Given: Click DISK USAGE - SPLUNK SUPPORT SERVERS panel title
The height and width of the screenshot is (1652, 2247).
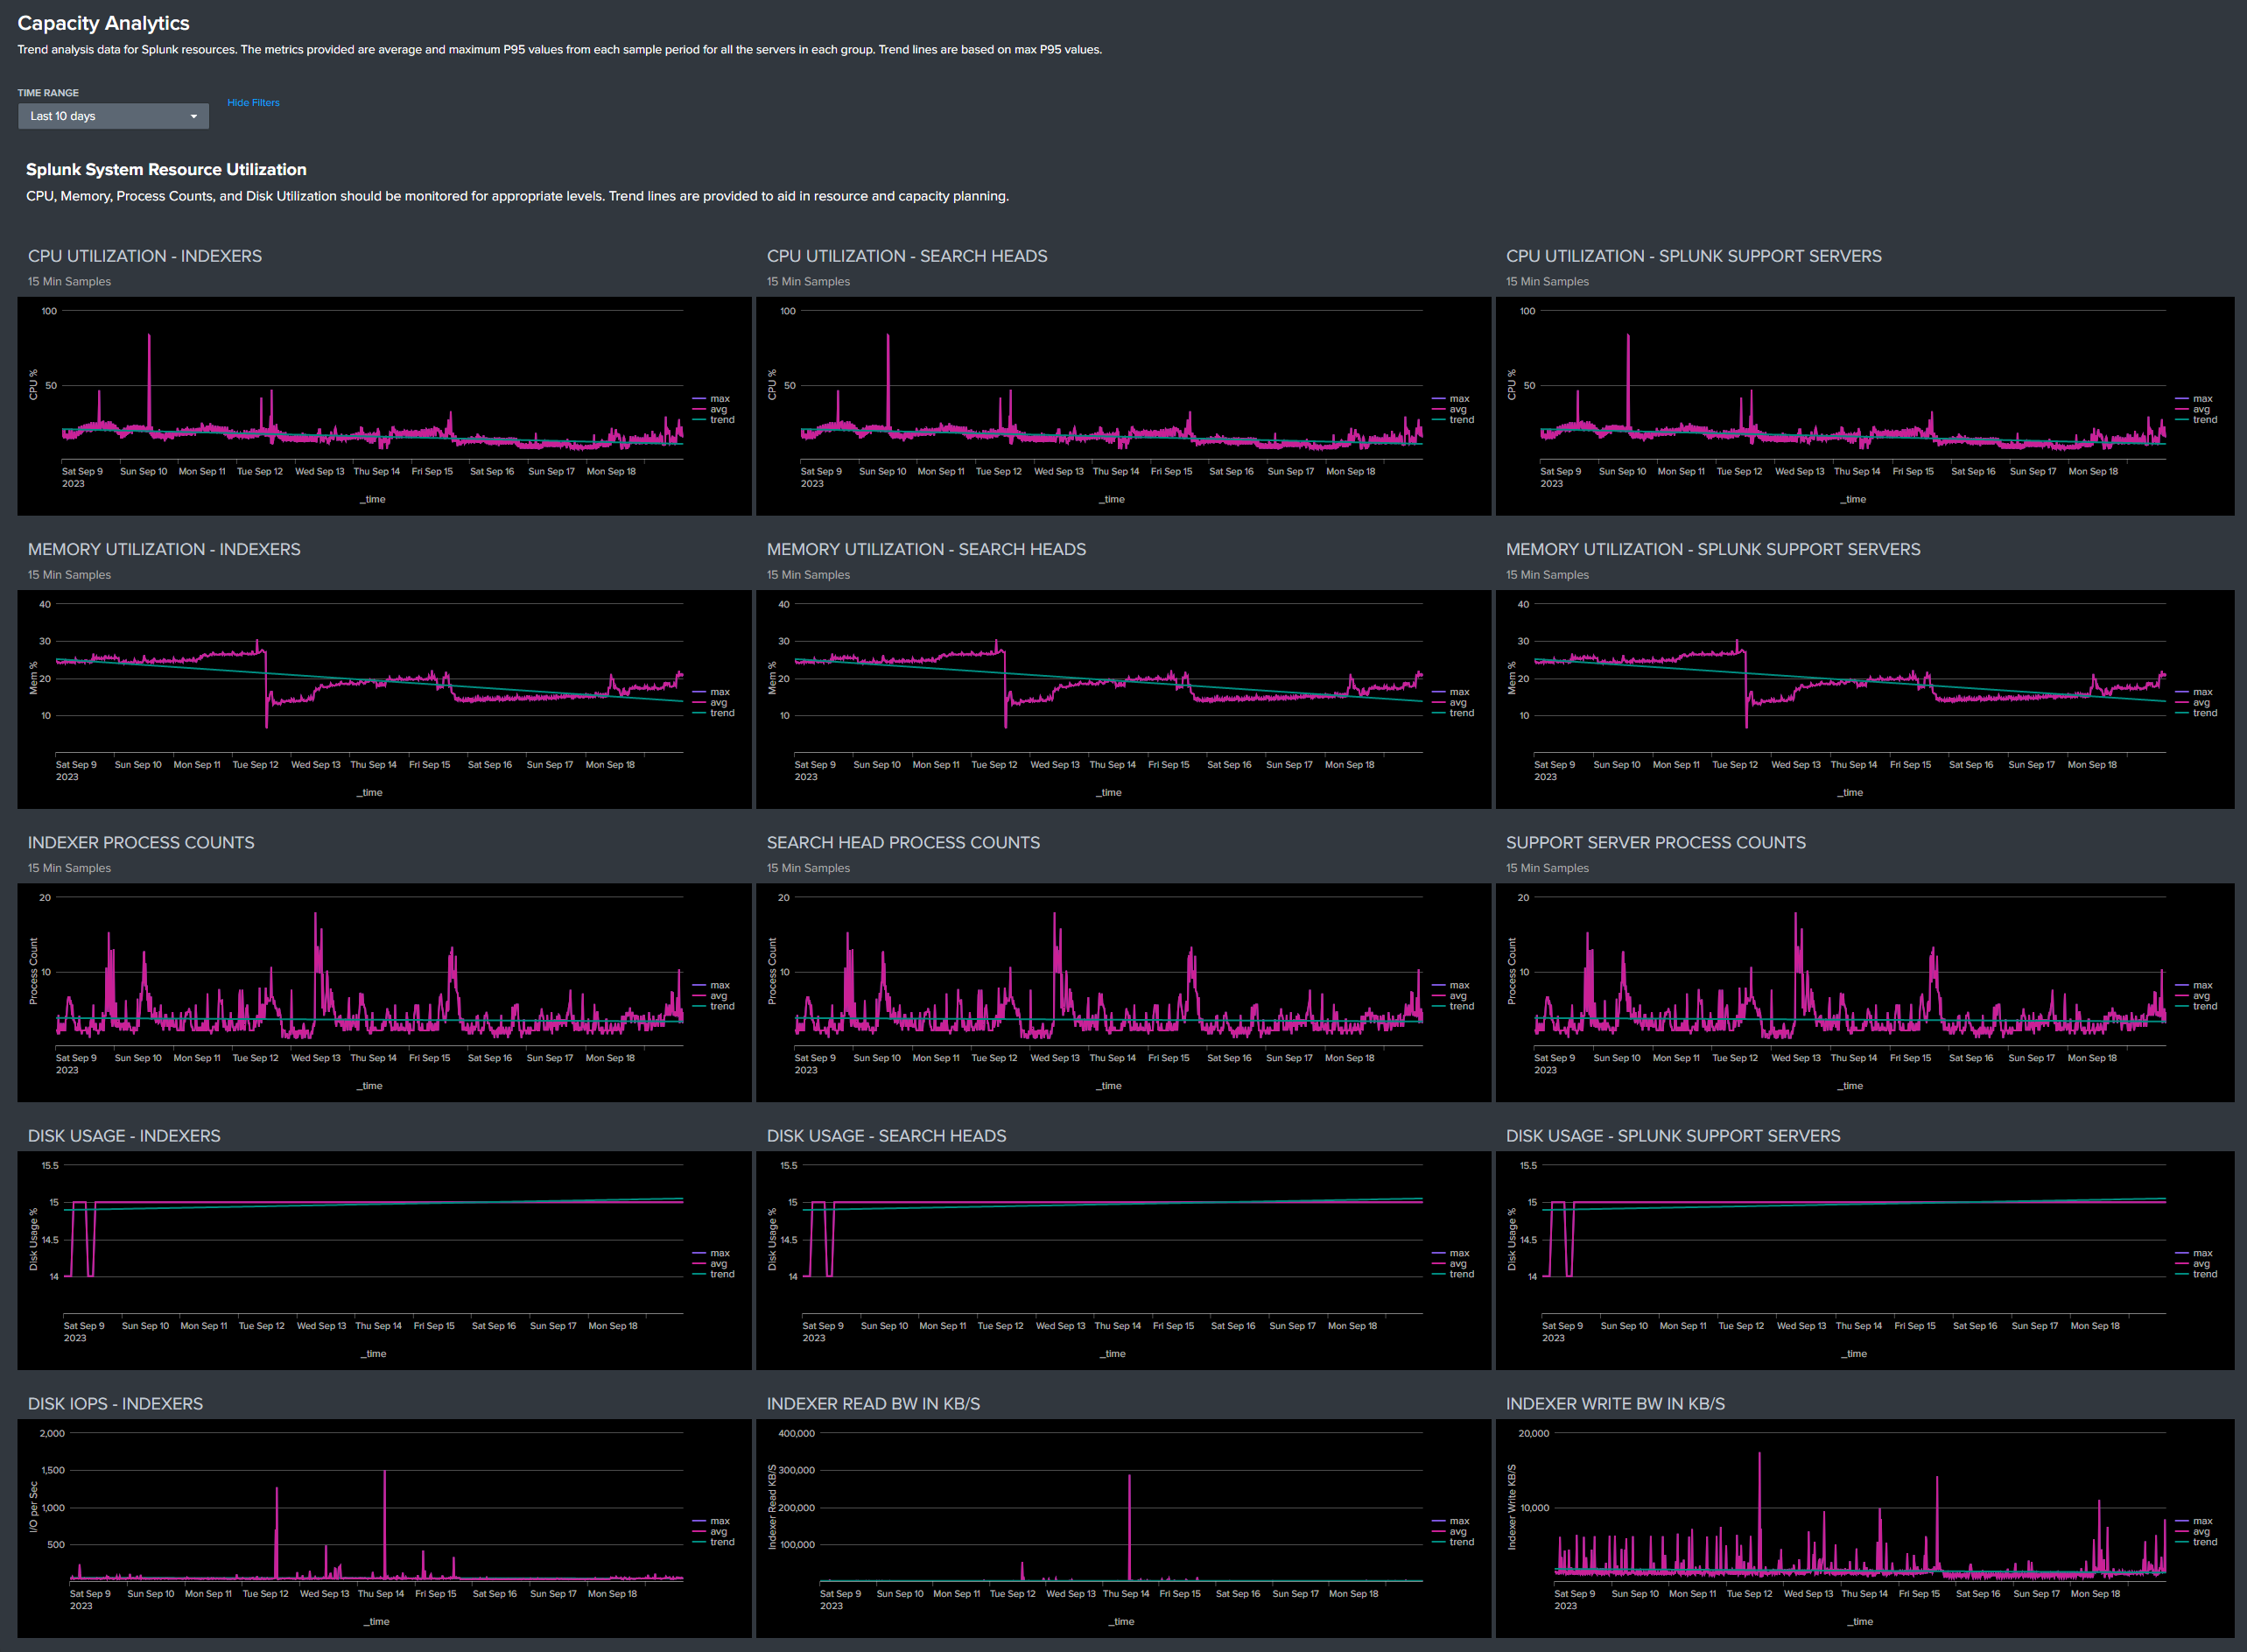Looking at the screenshot, I should pyautogui.click(x=1673, y=1136).
